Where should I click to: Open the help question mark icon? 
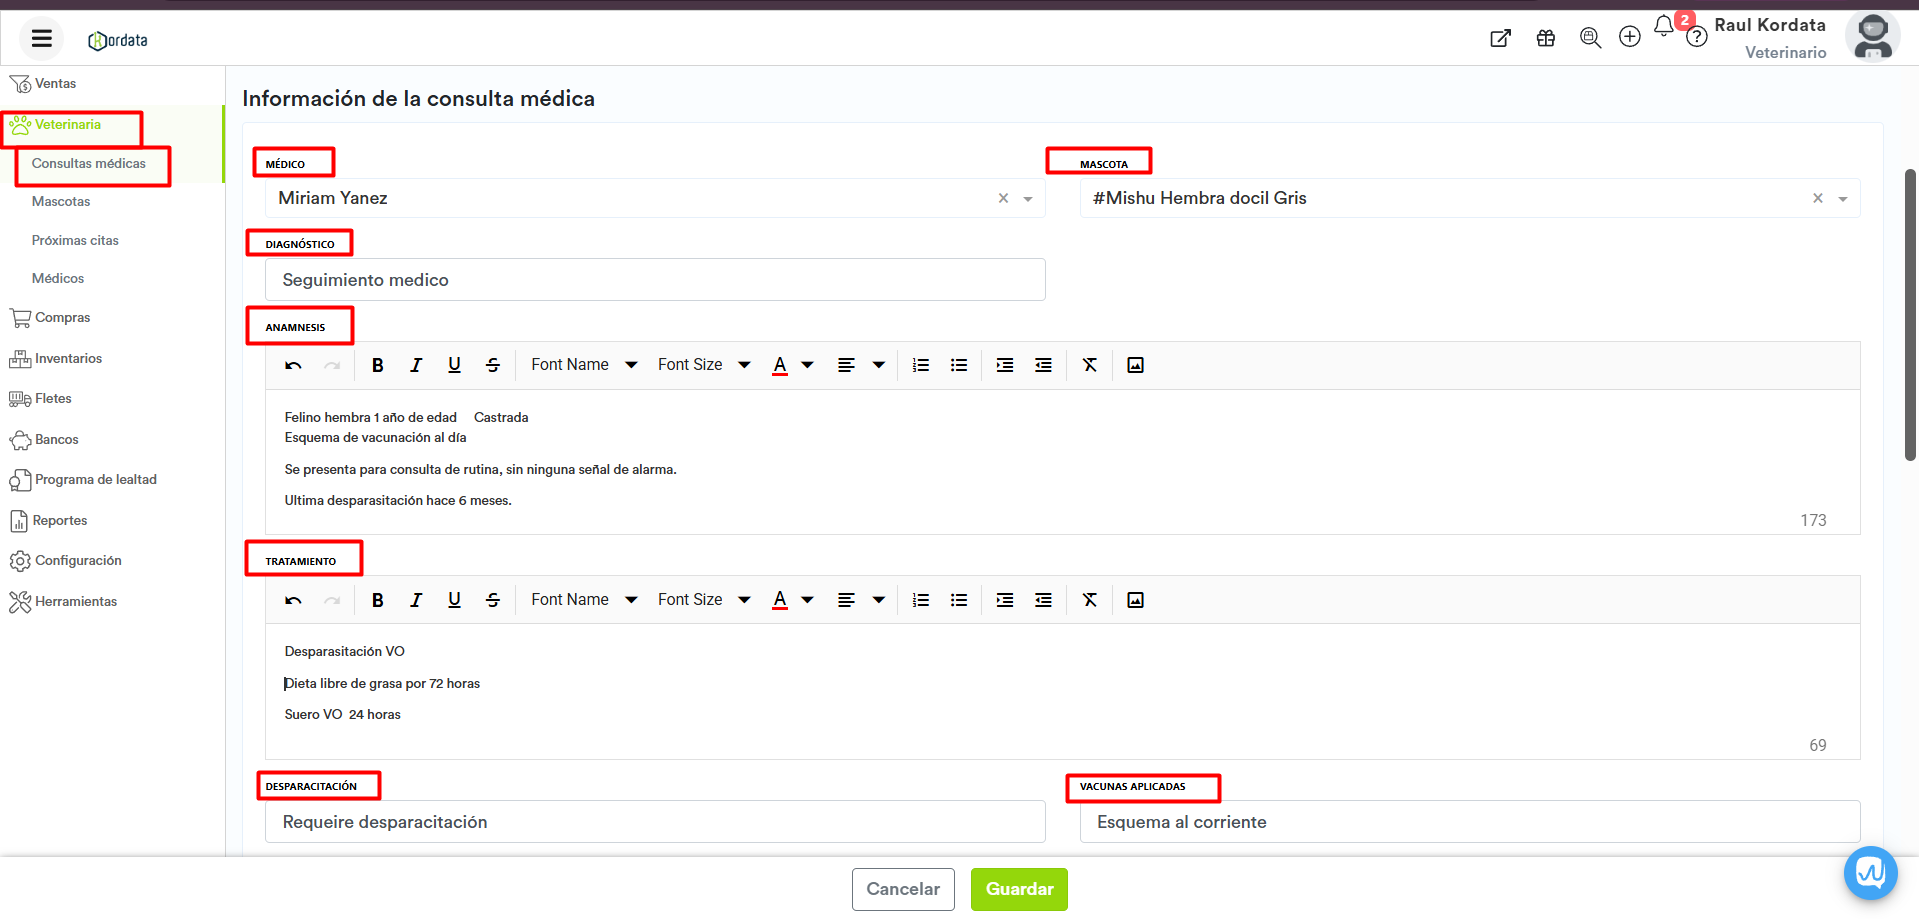1696,38
